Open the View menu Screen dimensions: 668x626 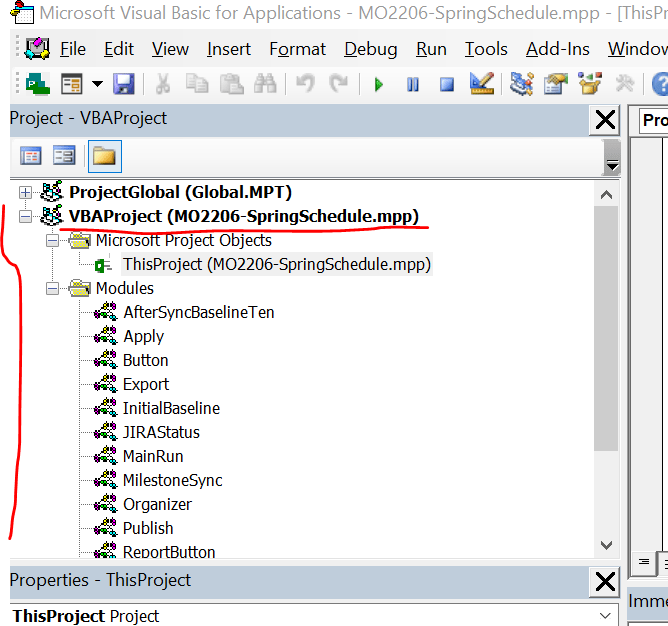tap(170, 49)
